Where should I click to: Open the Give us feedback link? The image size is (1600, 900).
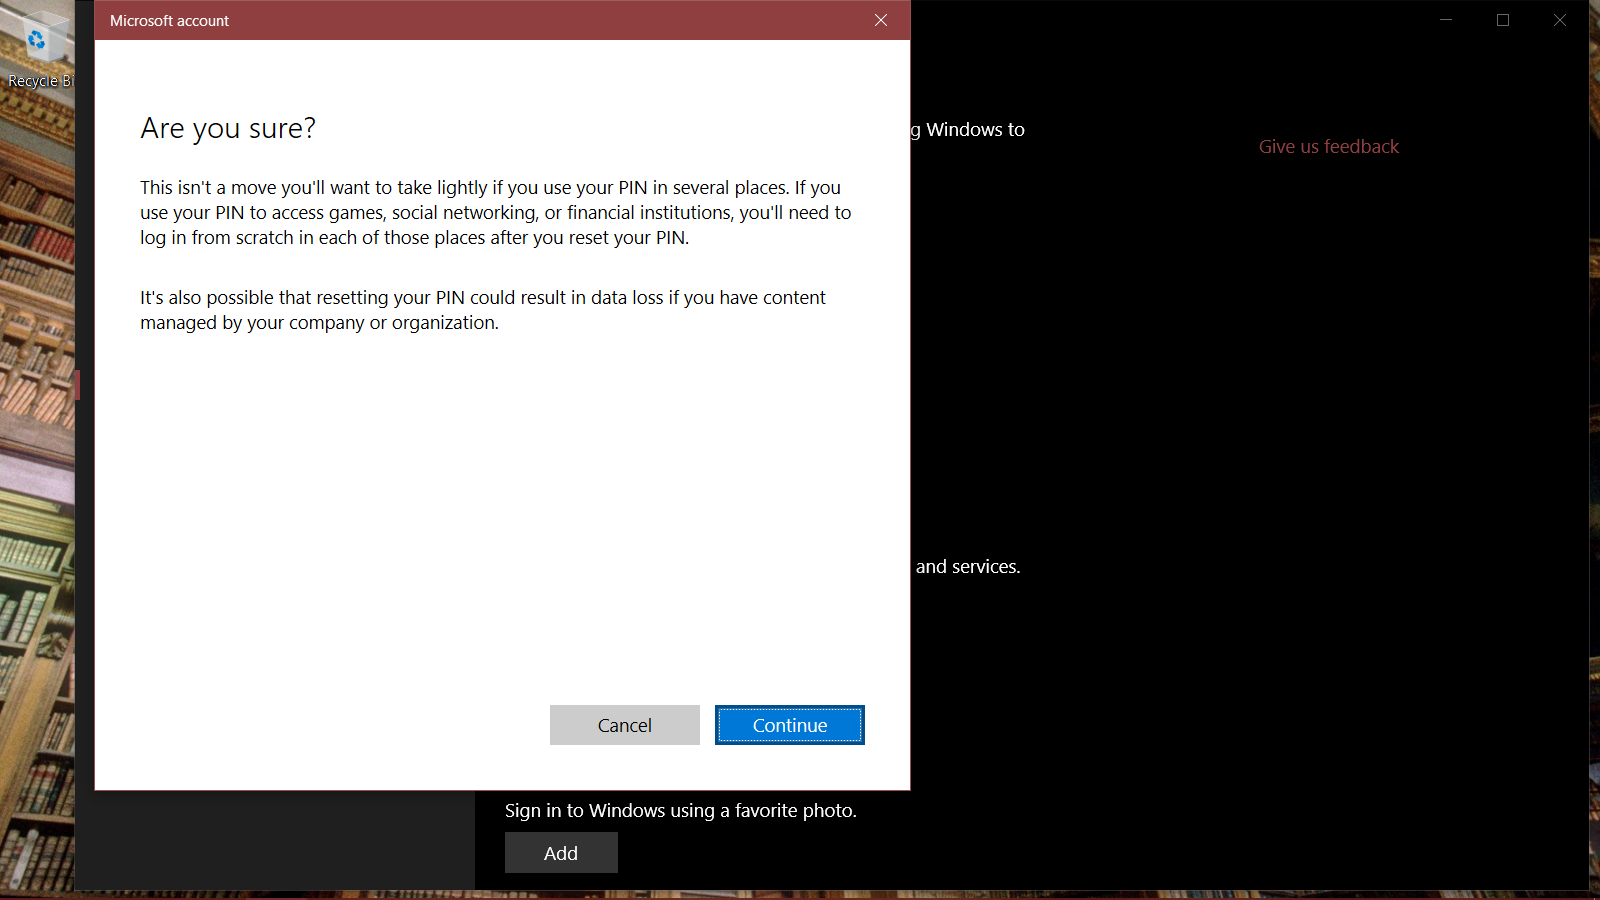(1328, 146)
